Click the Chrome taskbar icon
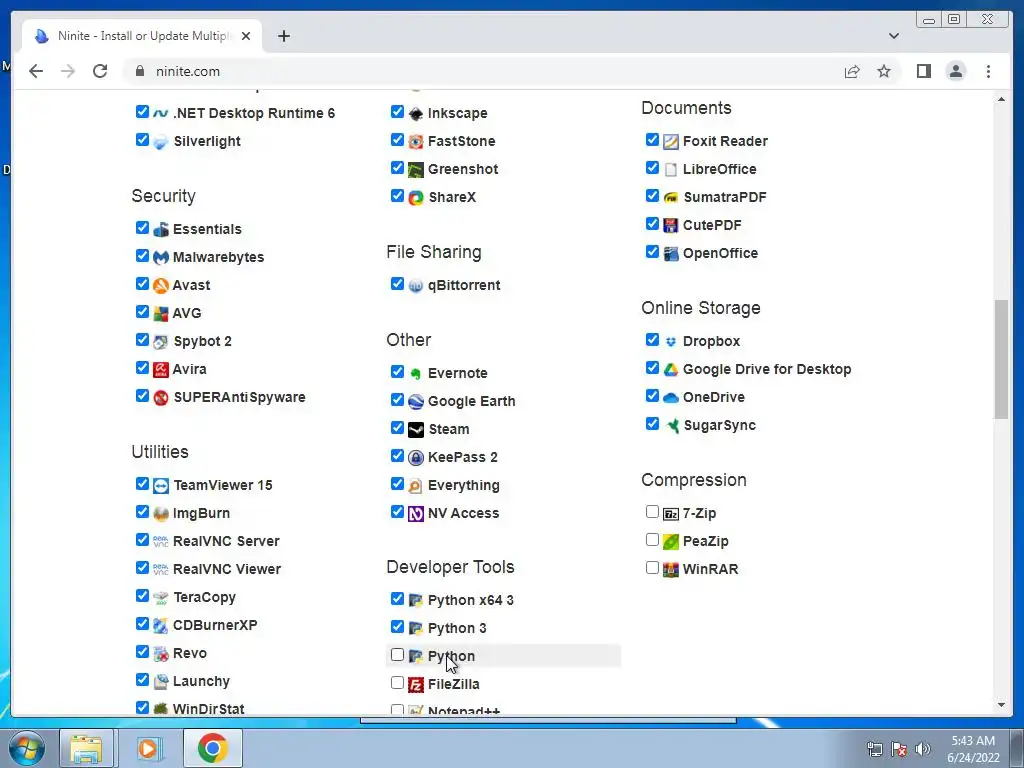1024x768 pixels. click(x=212, y=748)
